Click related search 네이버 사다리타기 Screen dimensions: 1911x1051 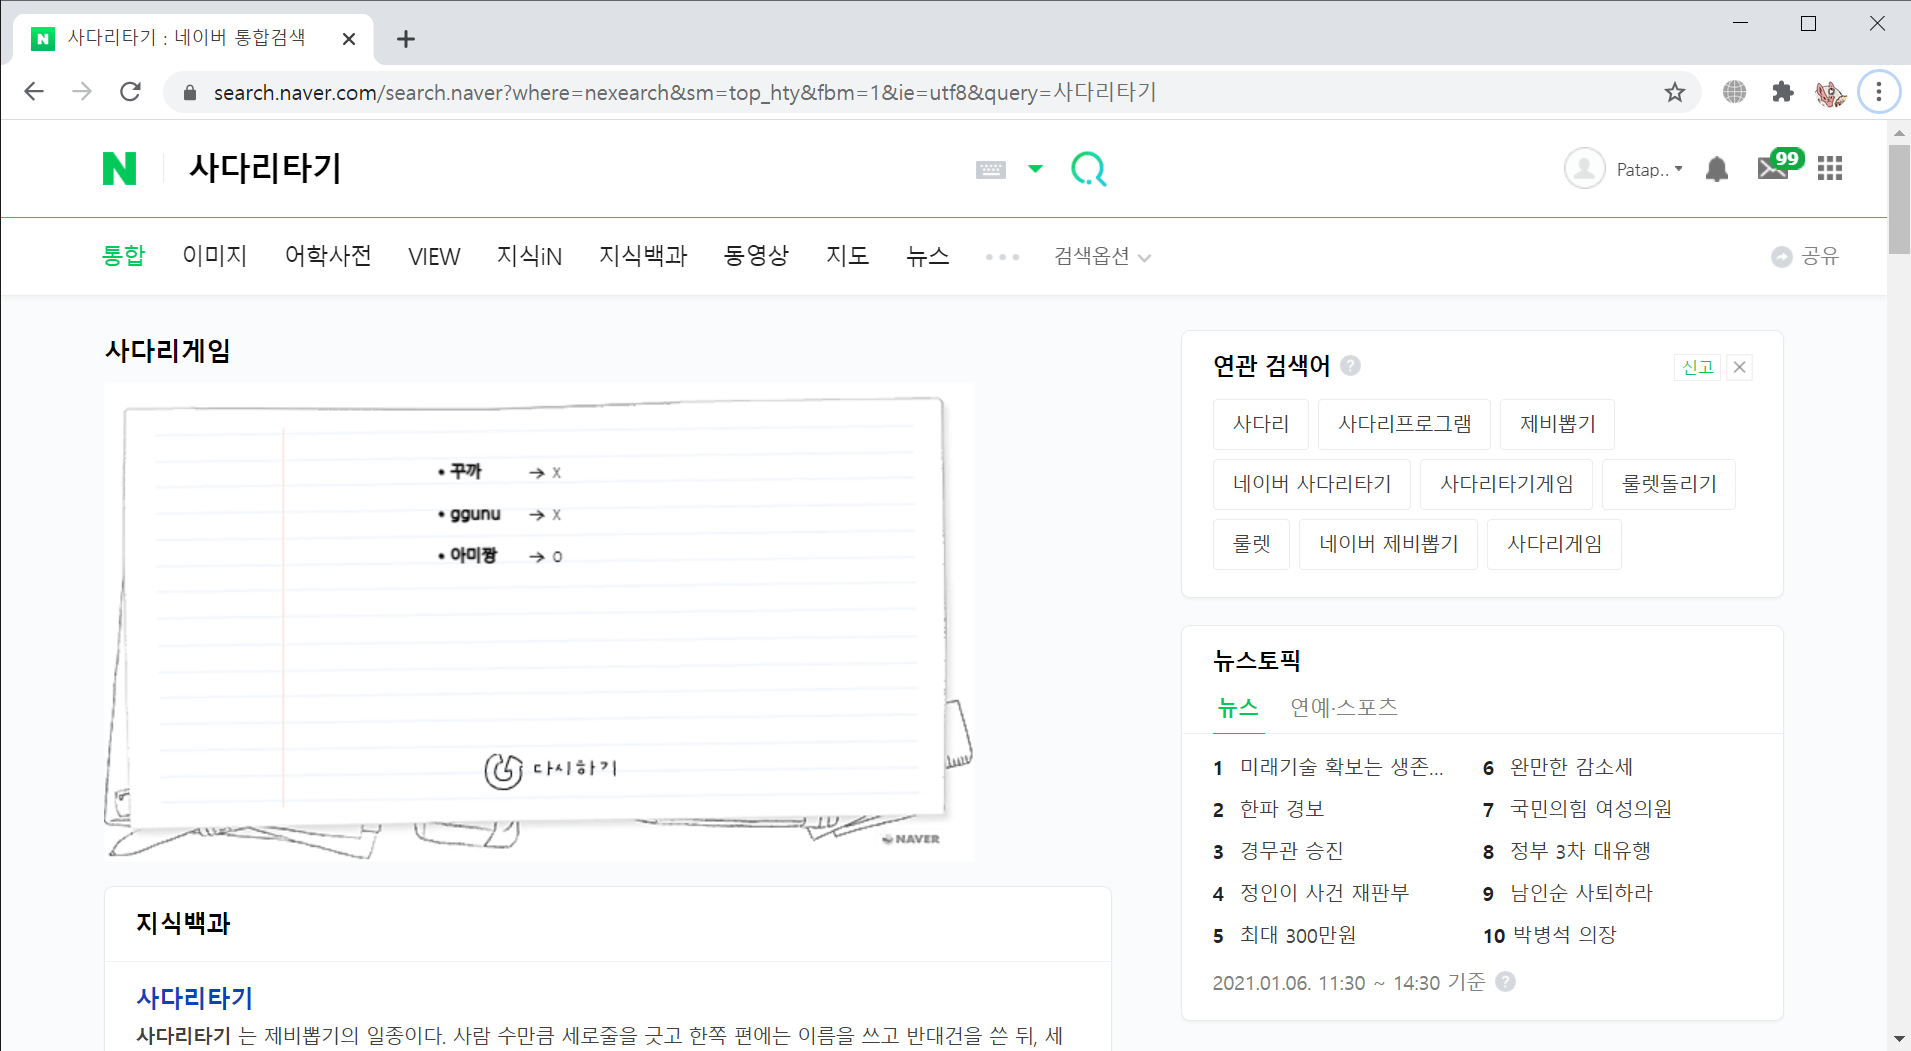(1312, 484)
